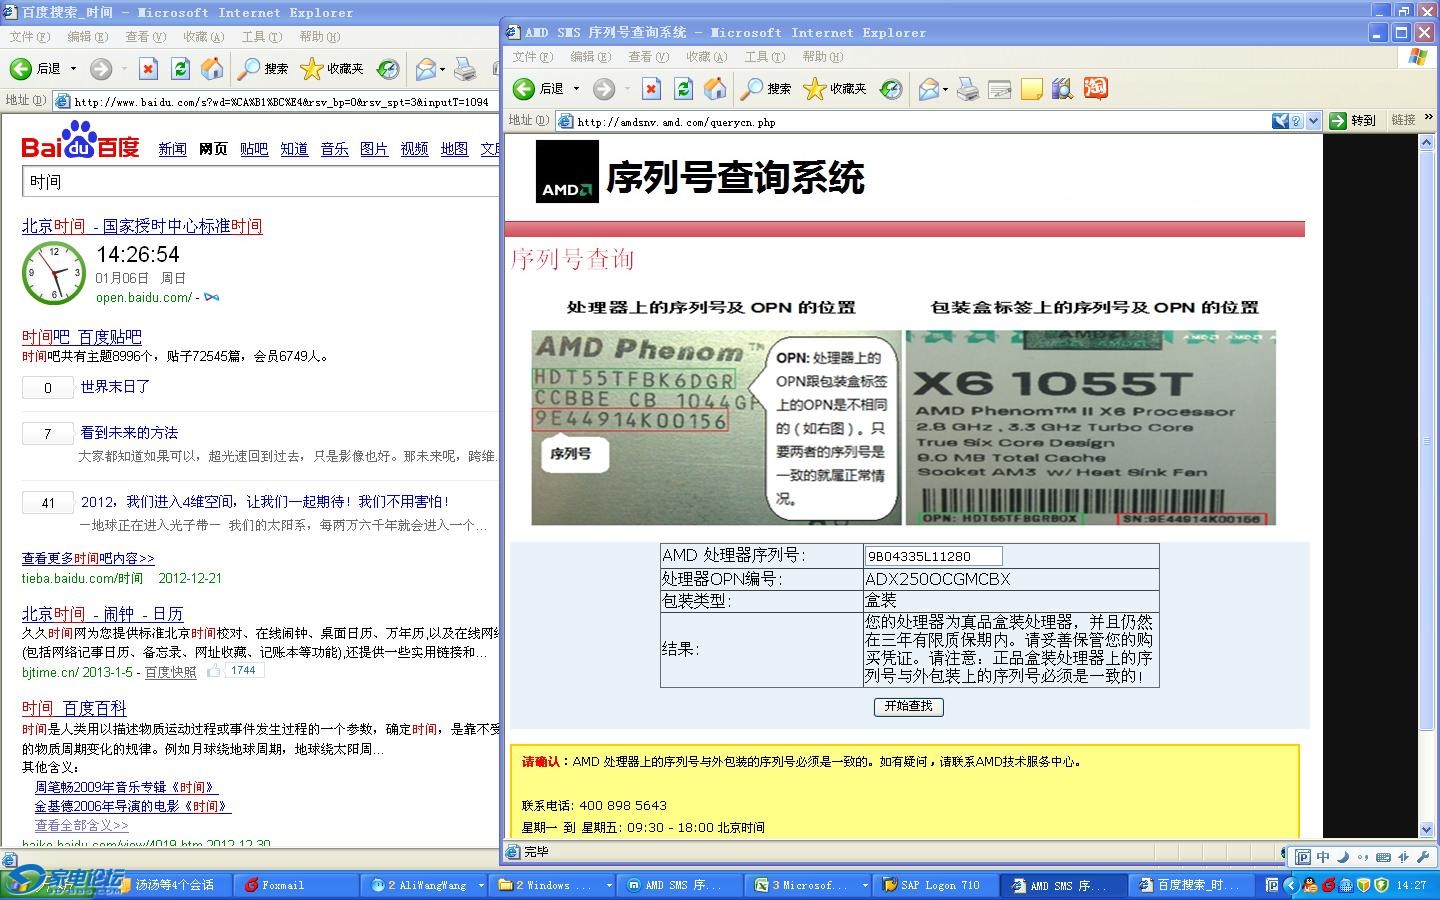
Task: Open search pane in the AMD SMS window
Action: tap(766, 89)
